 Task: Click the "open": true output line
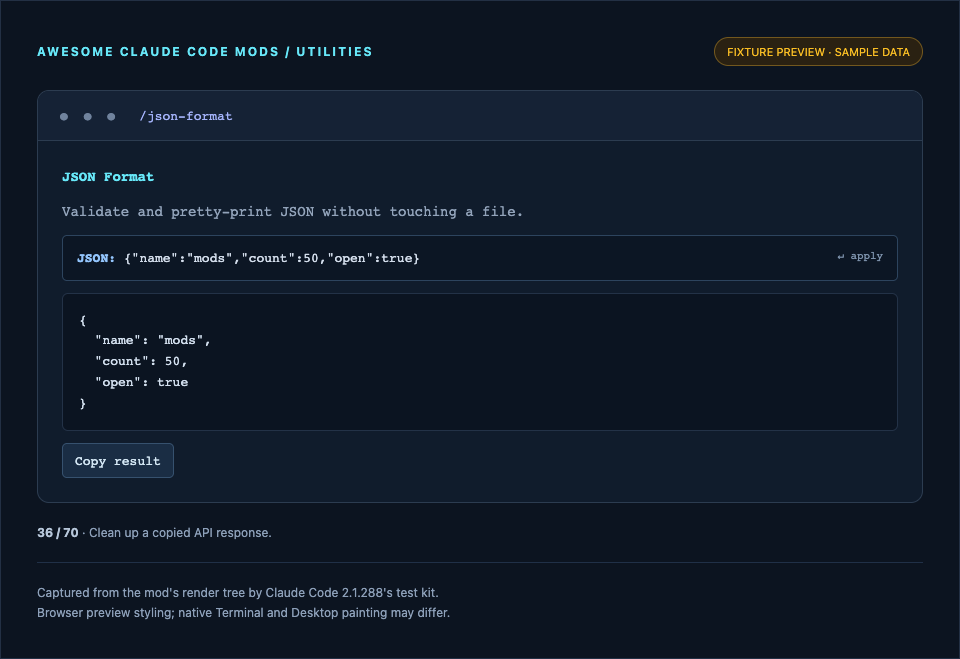pos(141,382)
